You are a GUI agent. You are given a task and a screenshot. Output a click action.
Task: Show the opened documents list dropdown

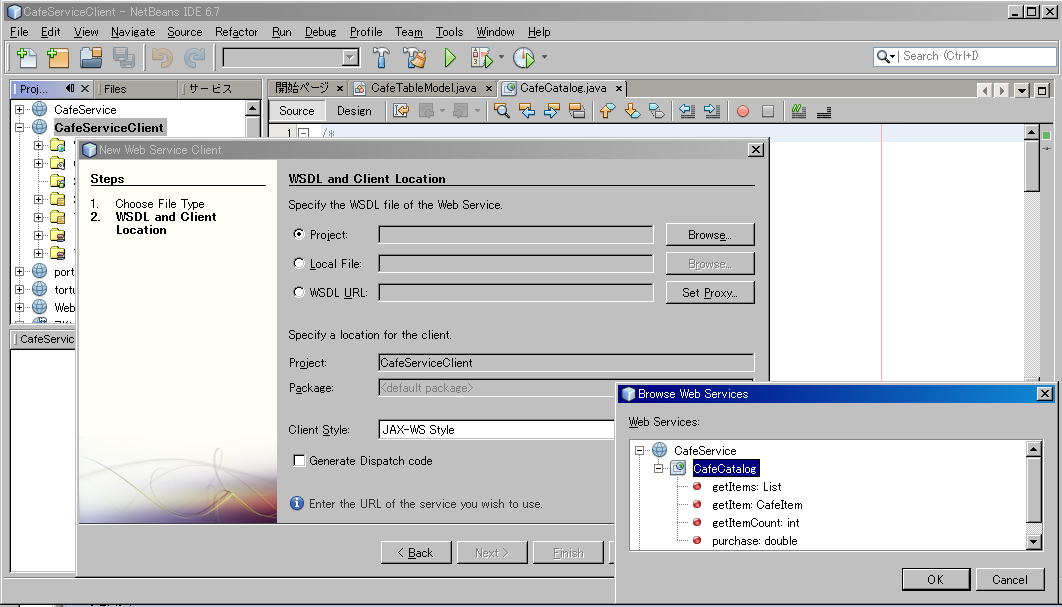[1022, 89]
